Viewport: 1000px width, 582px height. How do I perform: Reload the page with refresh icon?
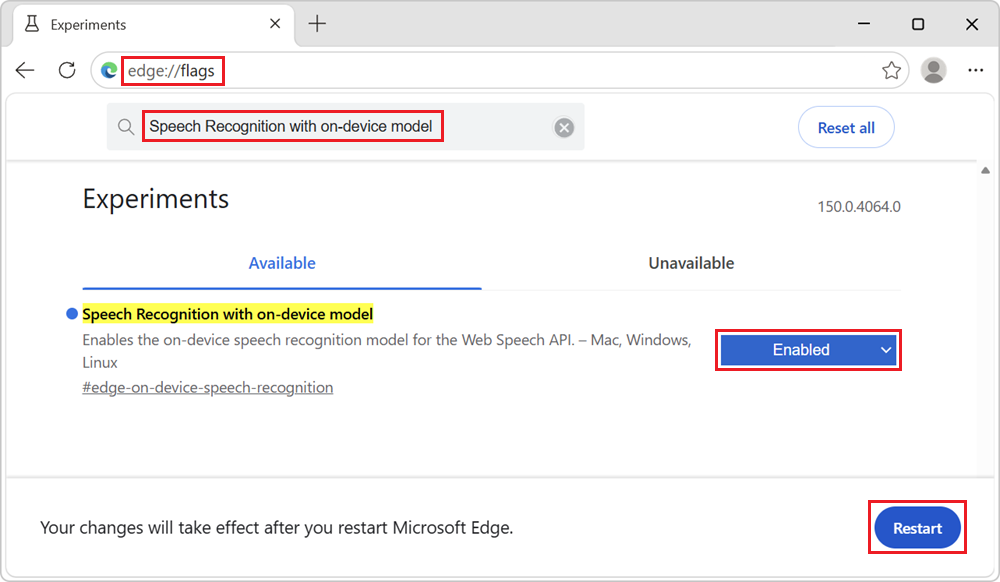coord(67,70)
